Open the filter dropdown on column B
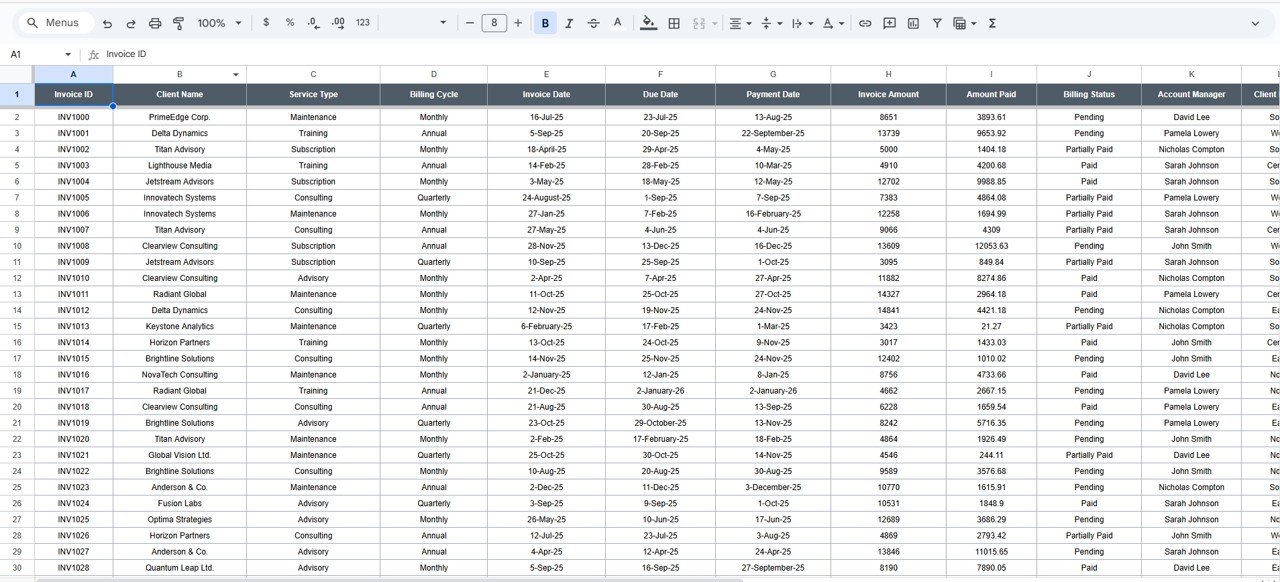 click(236, 74)
